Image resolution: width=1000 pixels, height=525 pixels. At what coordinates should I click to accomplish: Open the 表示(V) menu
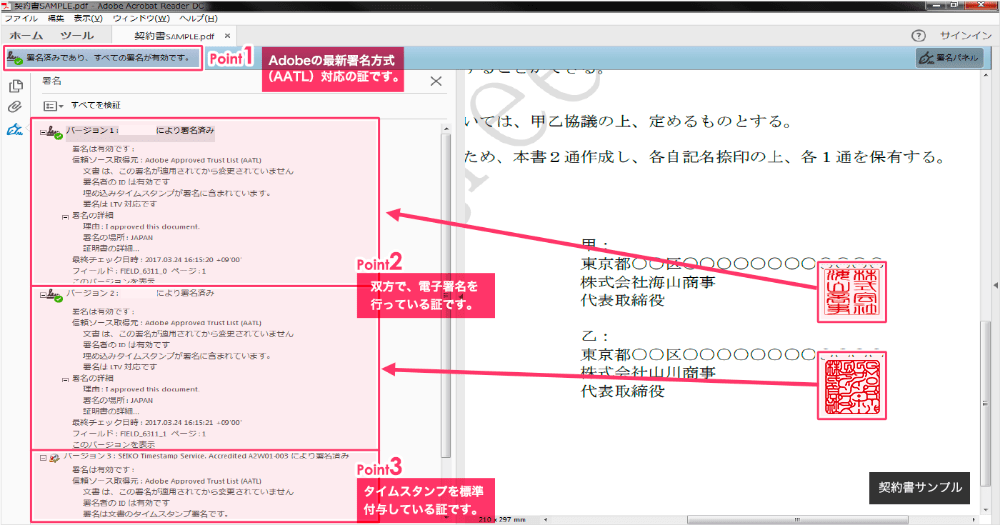88,18
